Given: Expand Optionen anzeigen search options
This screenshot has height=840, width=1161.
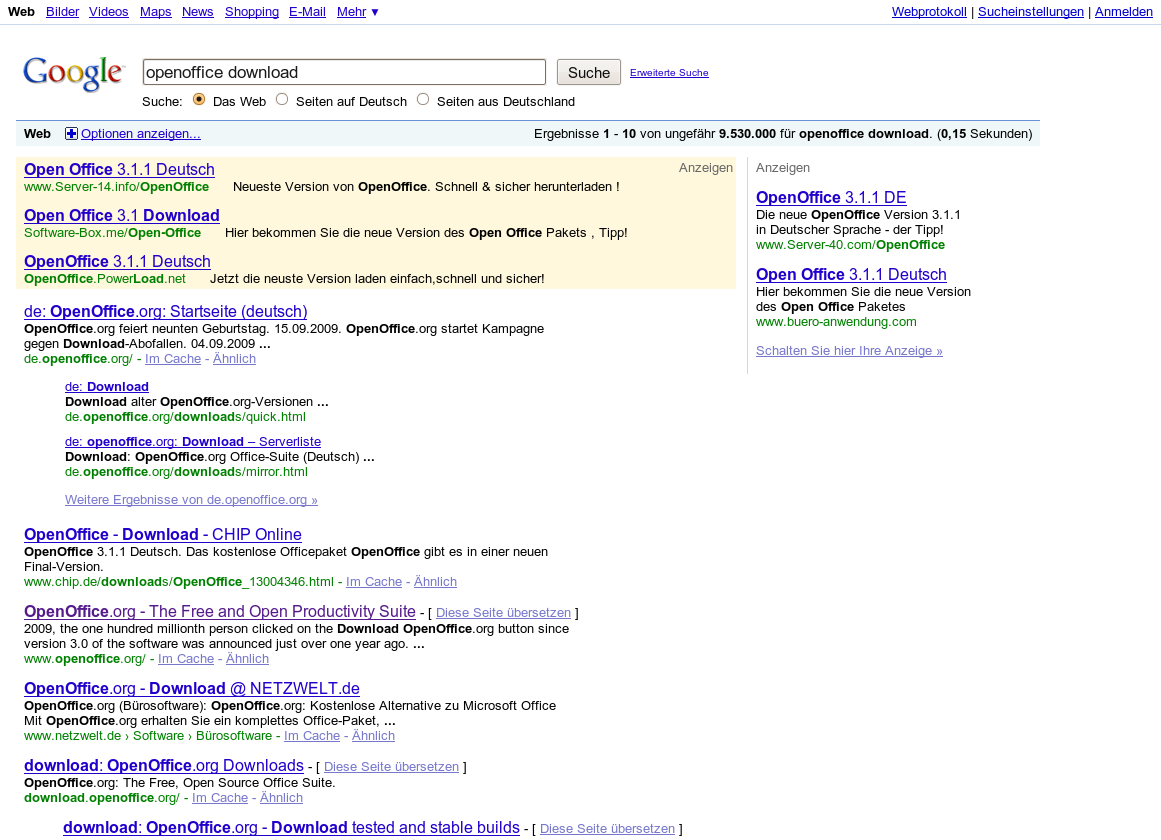Looking at the screenshot, I should tap(141, 134).
